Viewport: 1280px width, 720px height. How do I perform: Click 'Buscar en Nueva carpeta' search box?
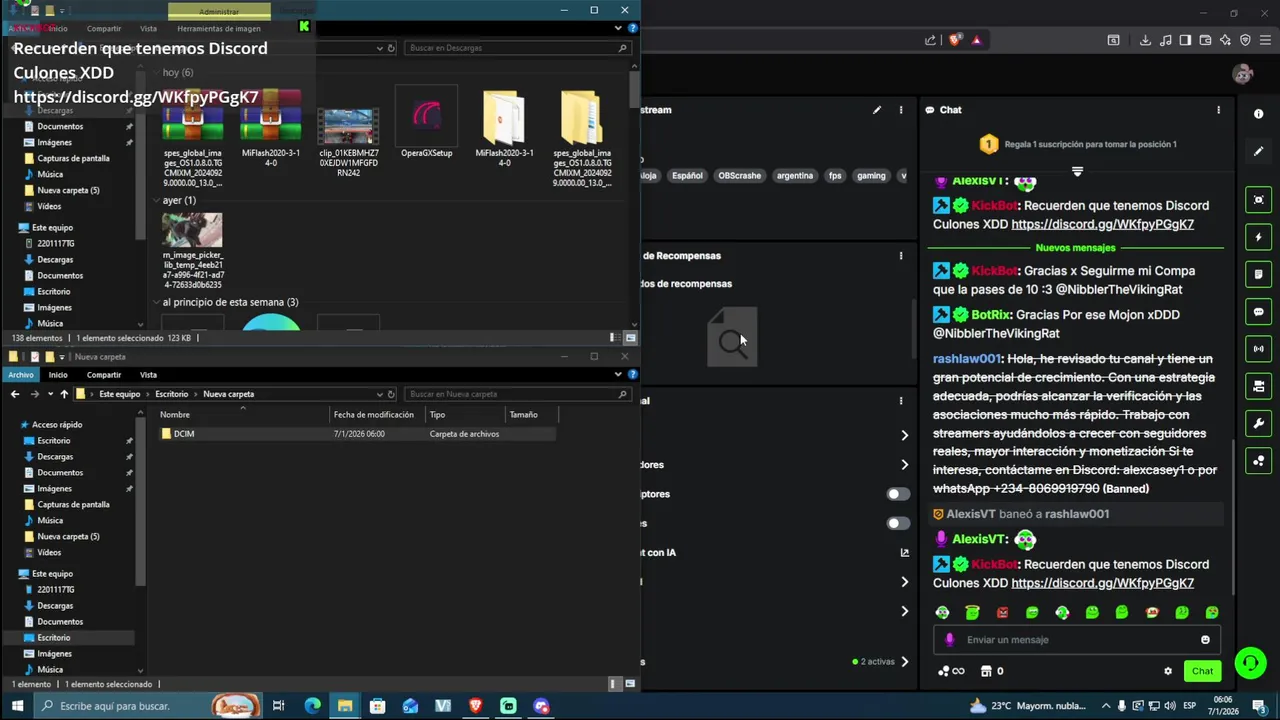tap(517, 394)
